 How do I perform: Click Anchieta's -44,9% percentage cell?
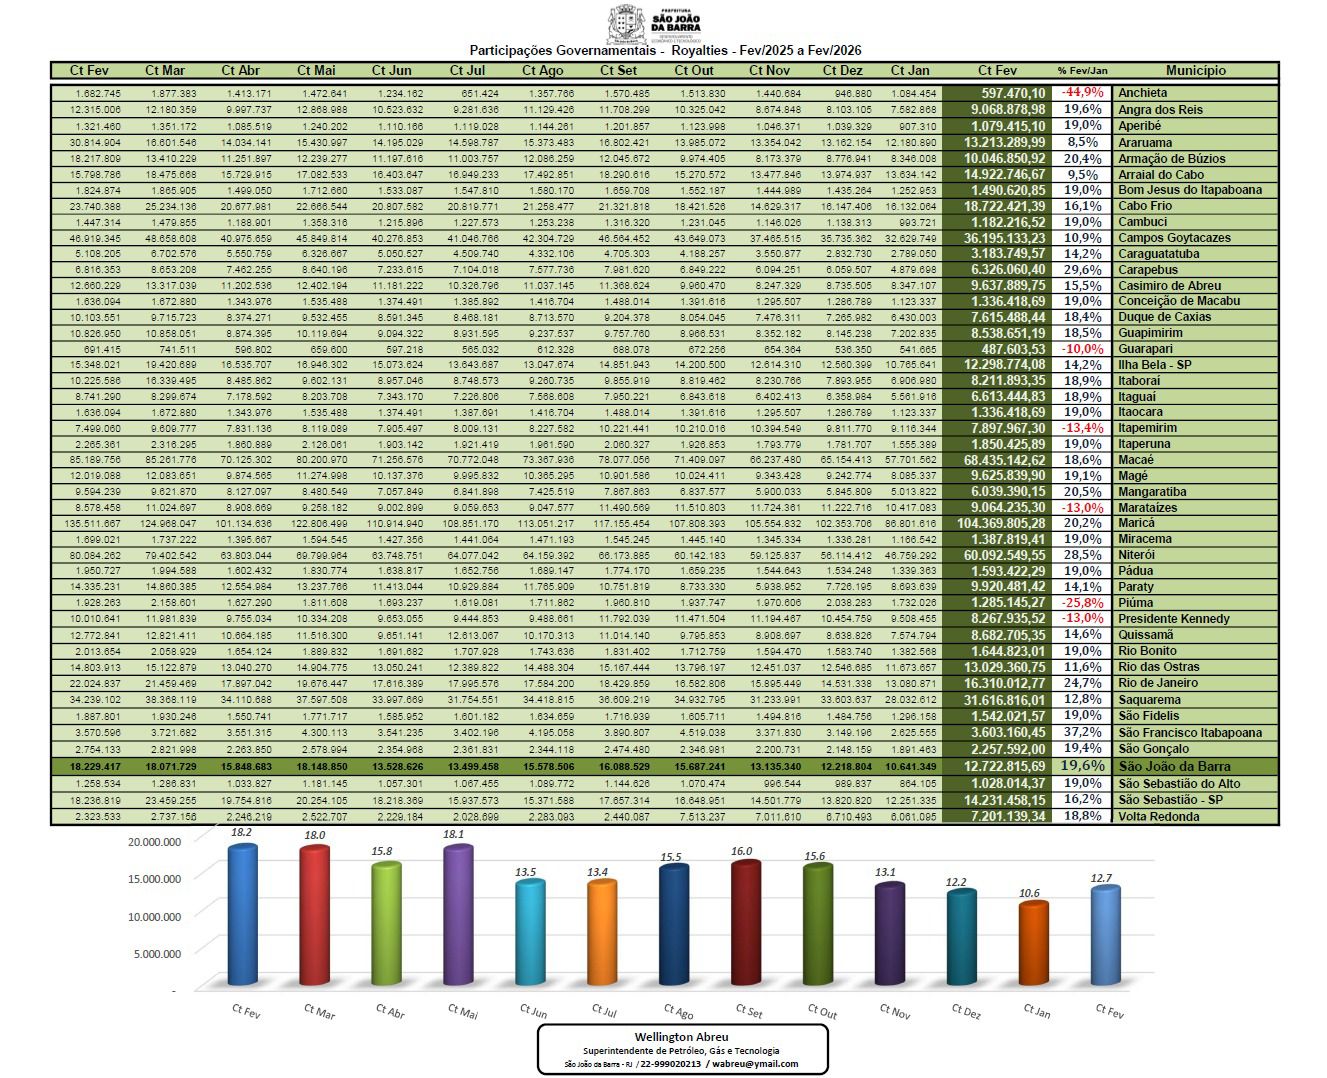(1082, 93)
